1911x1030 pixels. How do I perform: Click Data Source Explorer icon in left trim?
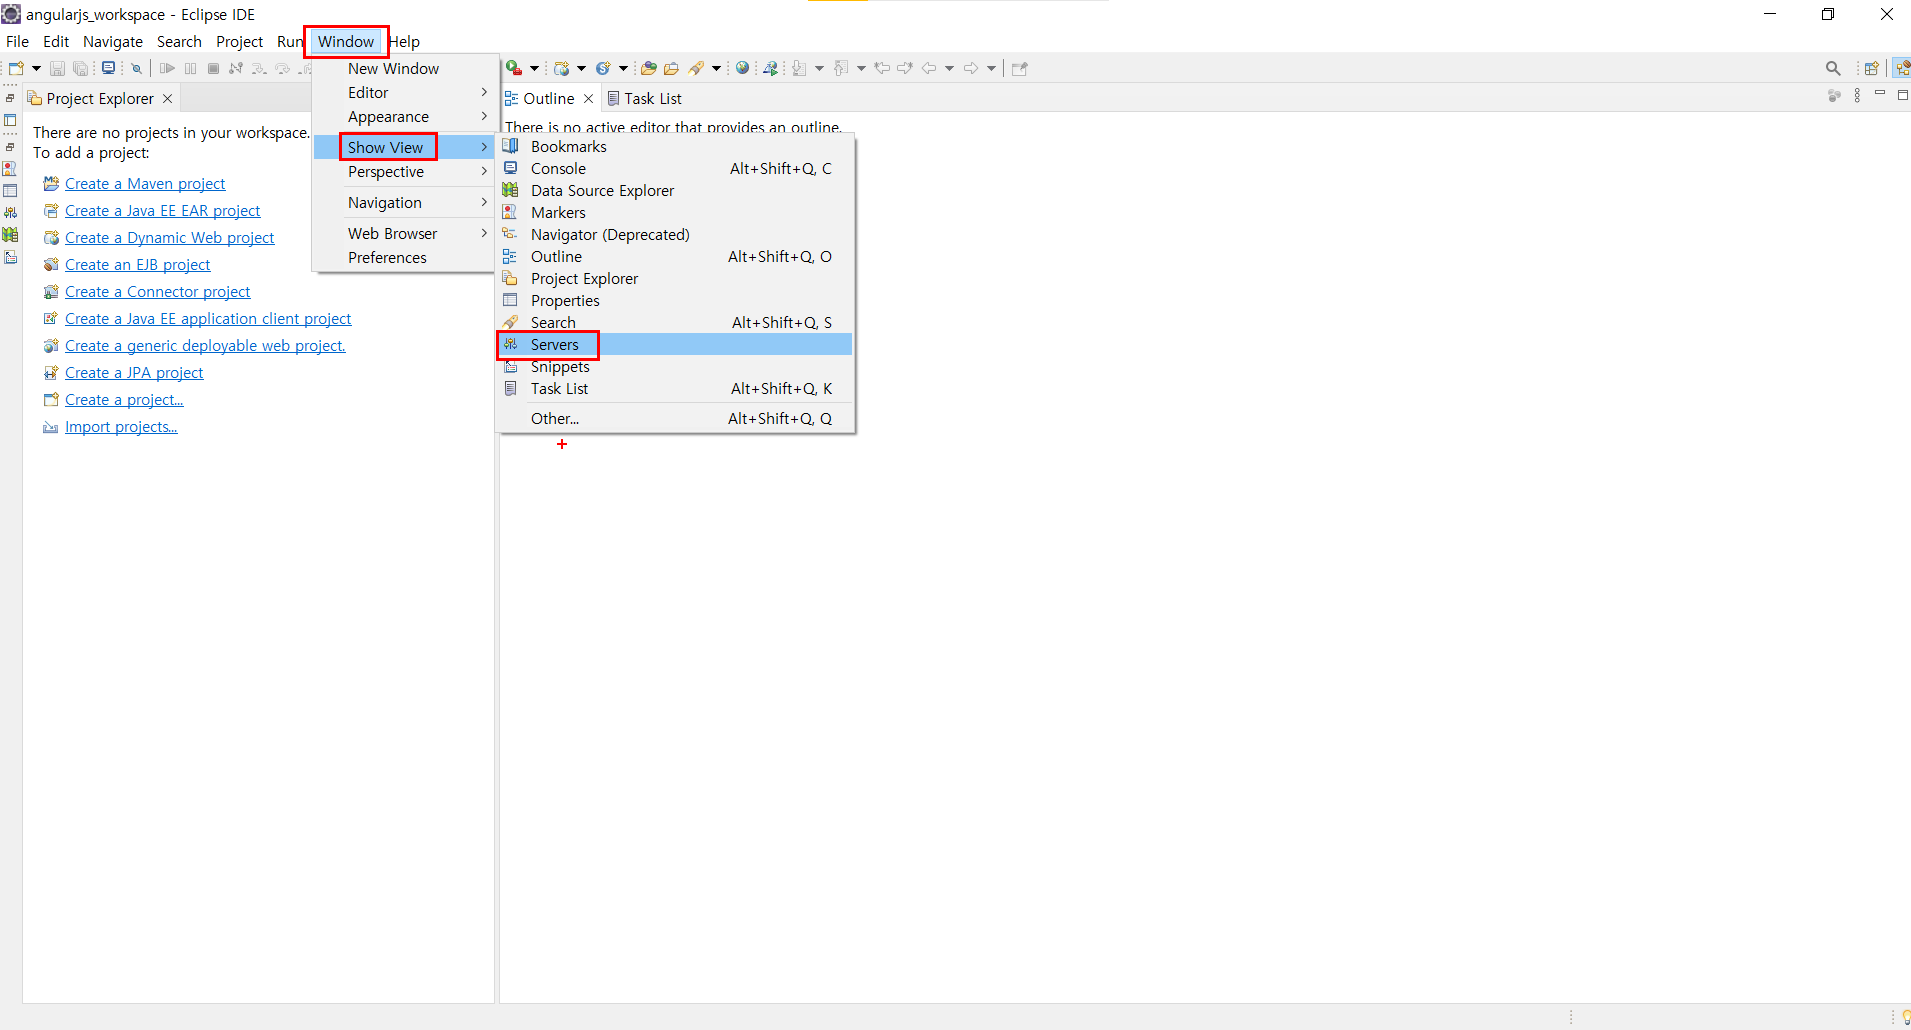click(x=10, y=234)
